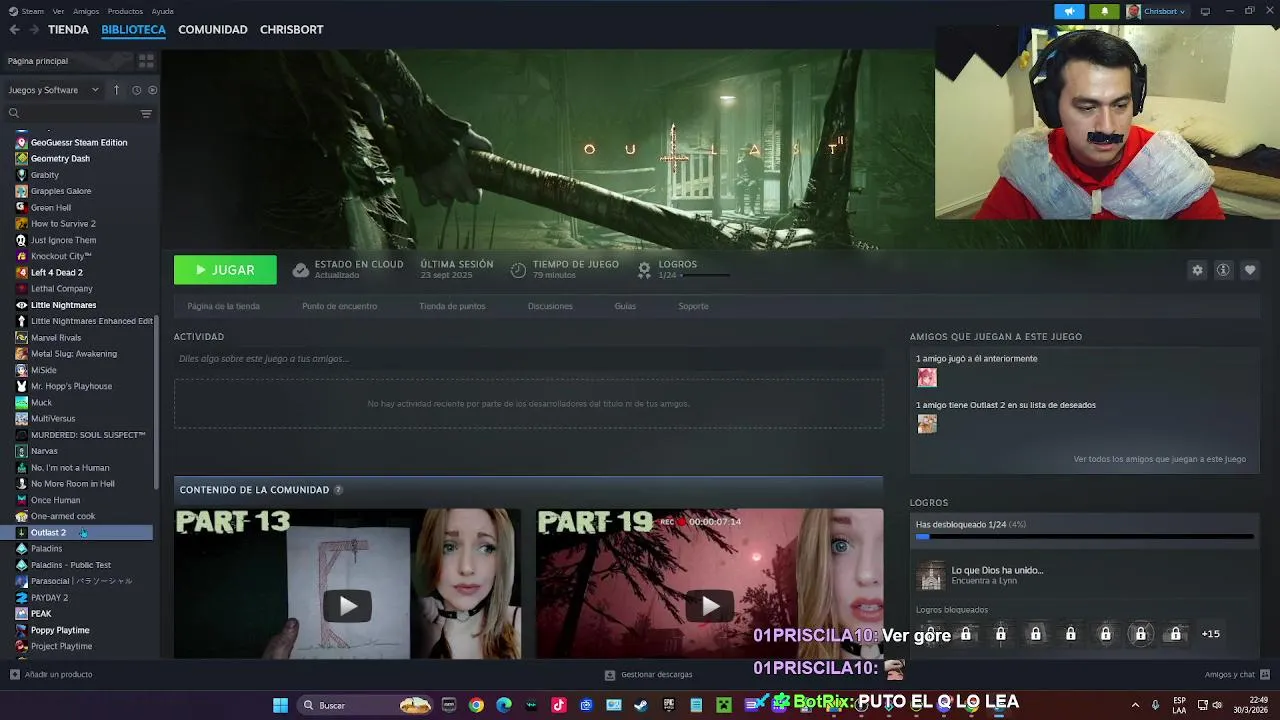The height and width of the screenshot is (720, 1280).
Task: Open the Windows Start button
Action: [x=281, y=705]
